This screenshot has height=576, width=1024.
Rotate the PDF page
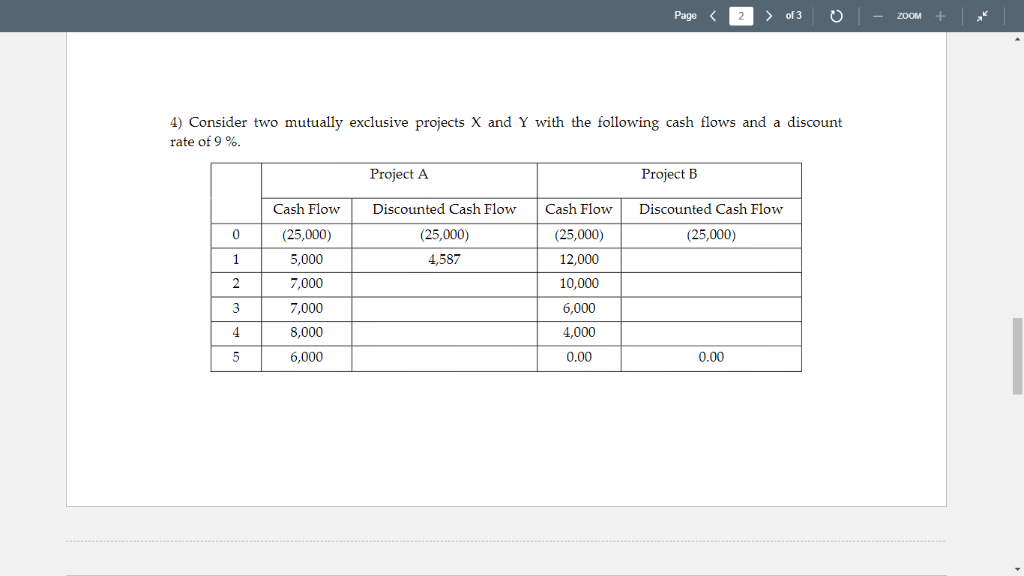tap(836, 15)
